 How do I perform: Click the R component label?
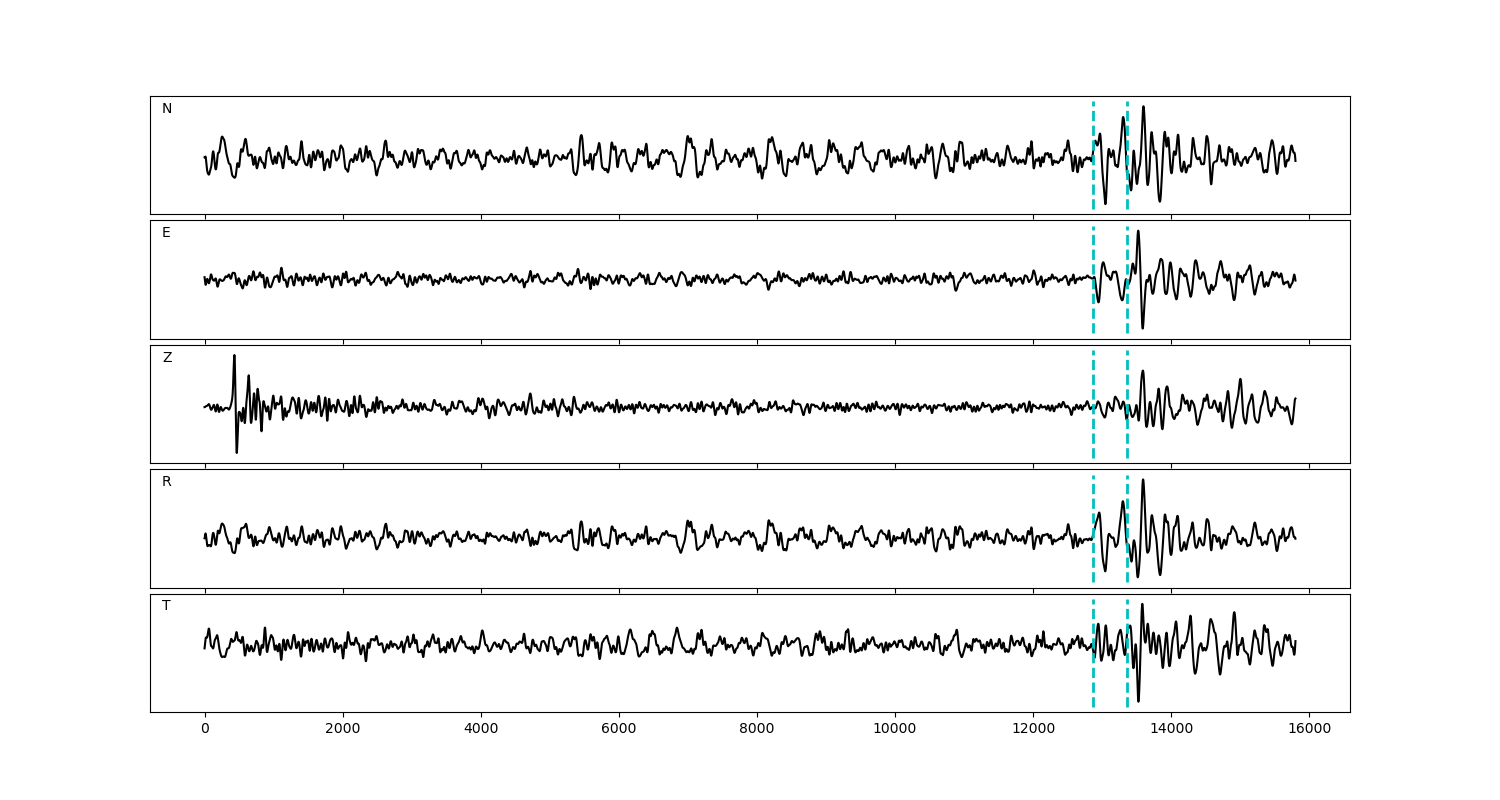point(167,482)
